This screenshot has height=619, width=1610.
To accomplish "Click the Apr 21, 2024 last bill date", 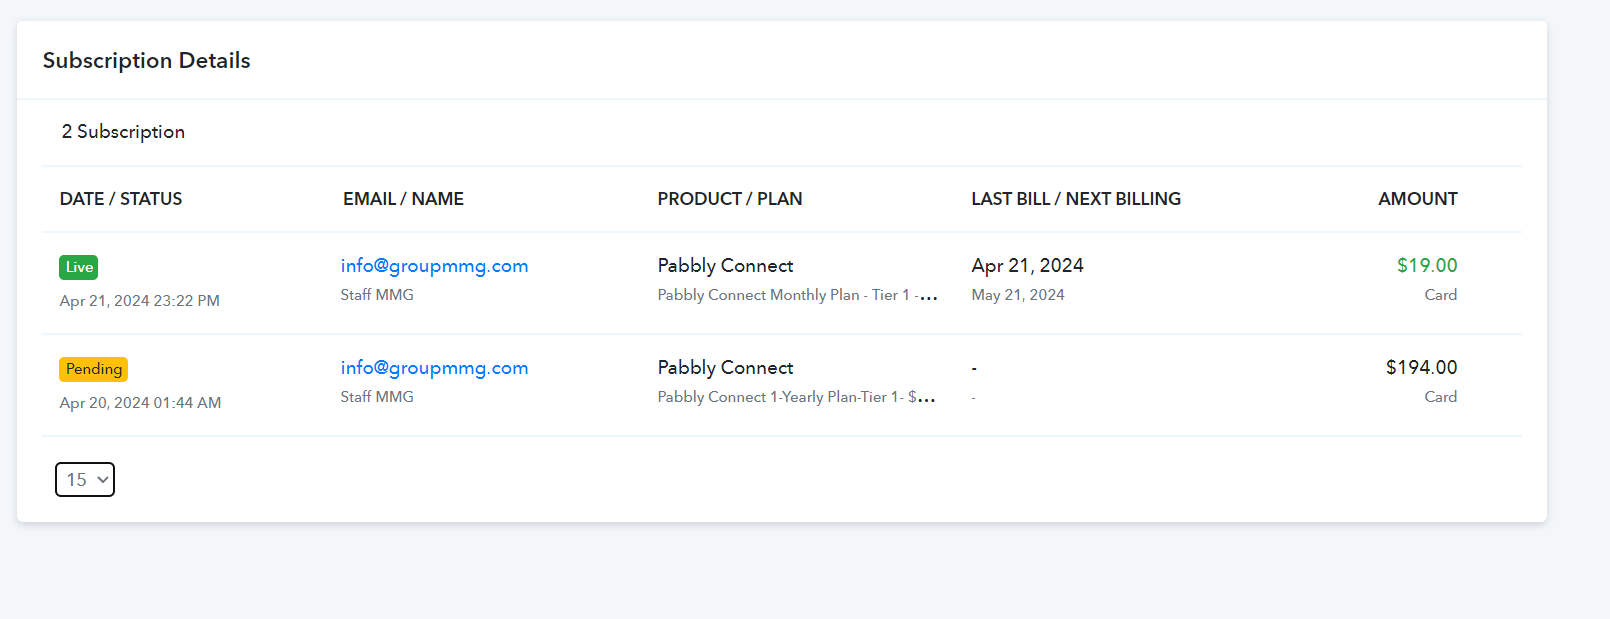I will pos(1027,266).
